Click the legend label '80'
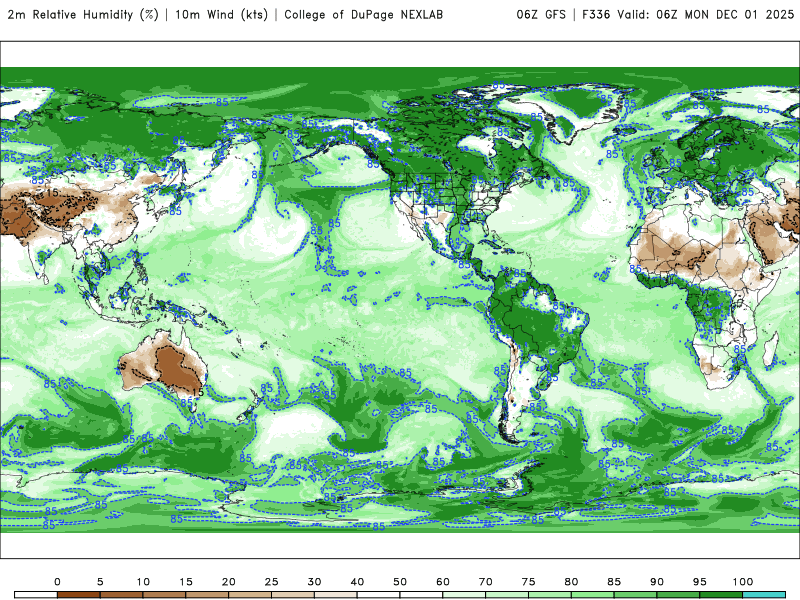The height and width of the screenshot is (600, 800). point(571,582)
